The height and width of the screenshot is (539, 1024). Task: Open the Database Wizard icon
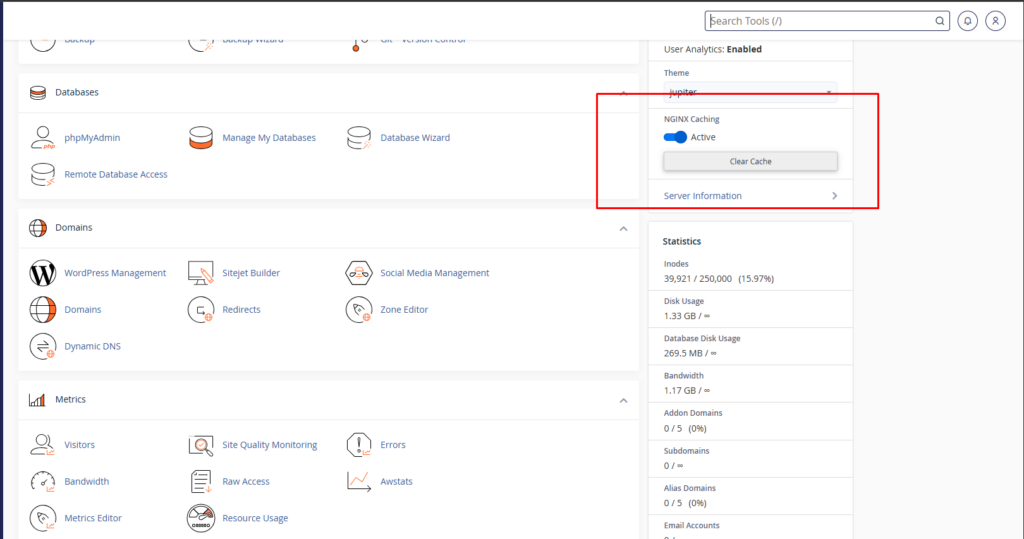pyautogui.click(x=359, y=138)
